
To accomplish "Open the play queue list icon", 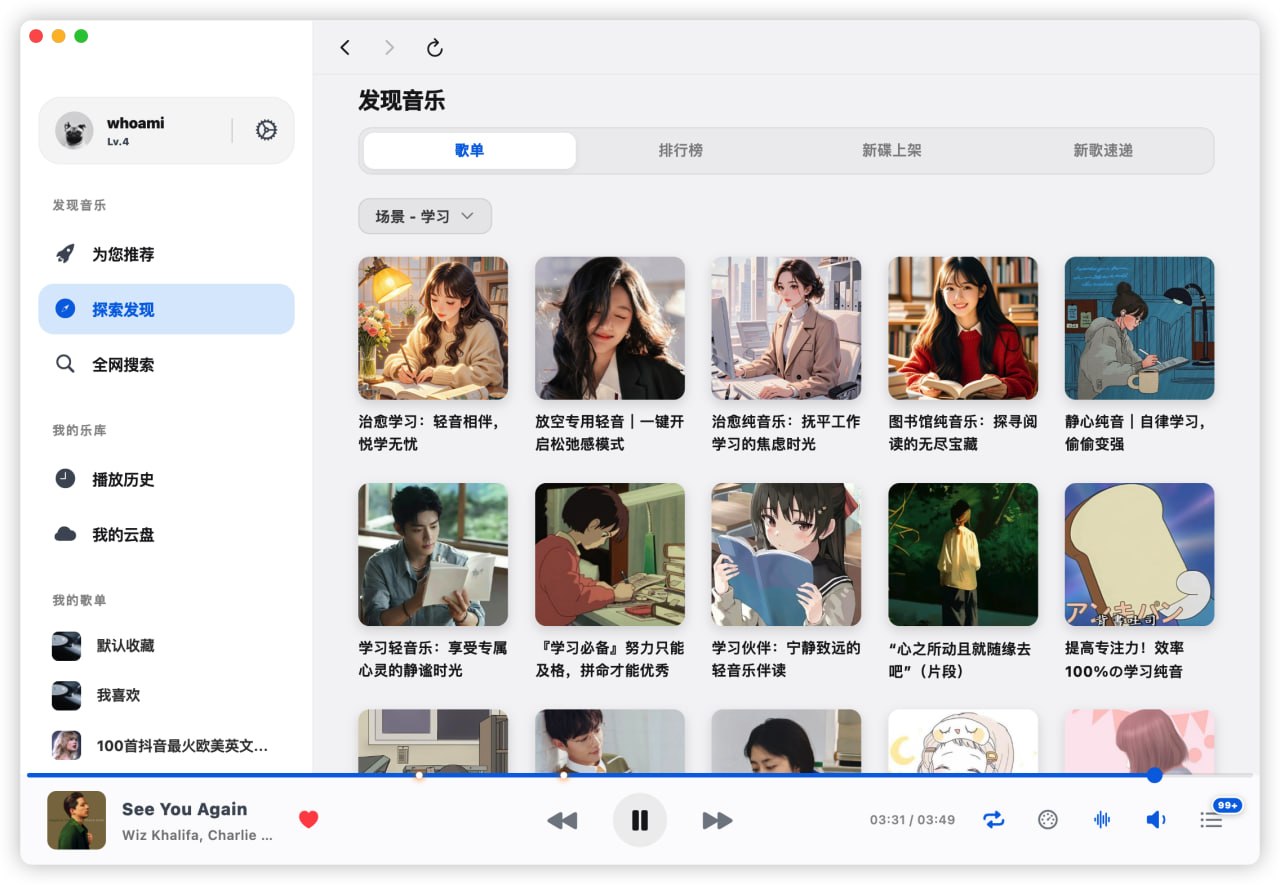I will tap(1211, 819).
